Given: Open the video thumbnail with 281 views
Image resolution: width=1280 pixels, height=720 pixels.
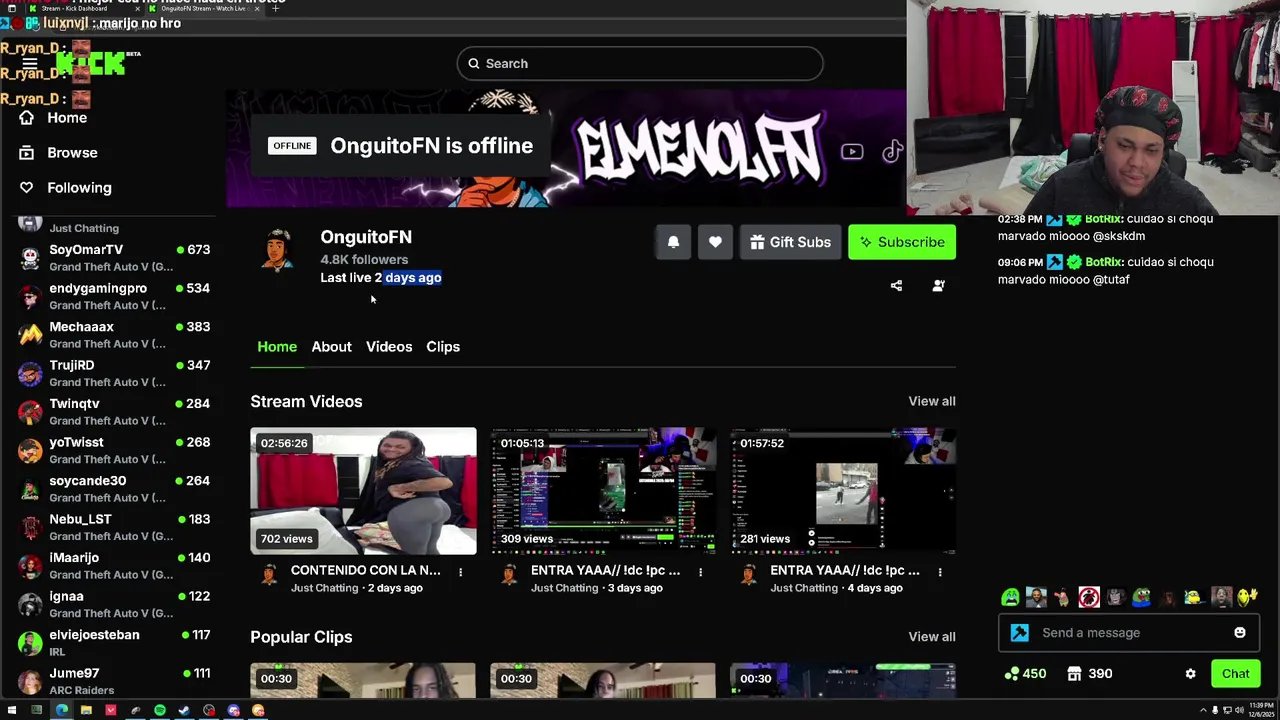Looking at the screenshot, I should coord(843,491).
